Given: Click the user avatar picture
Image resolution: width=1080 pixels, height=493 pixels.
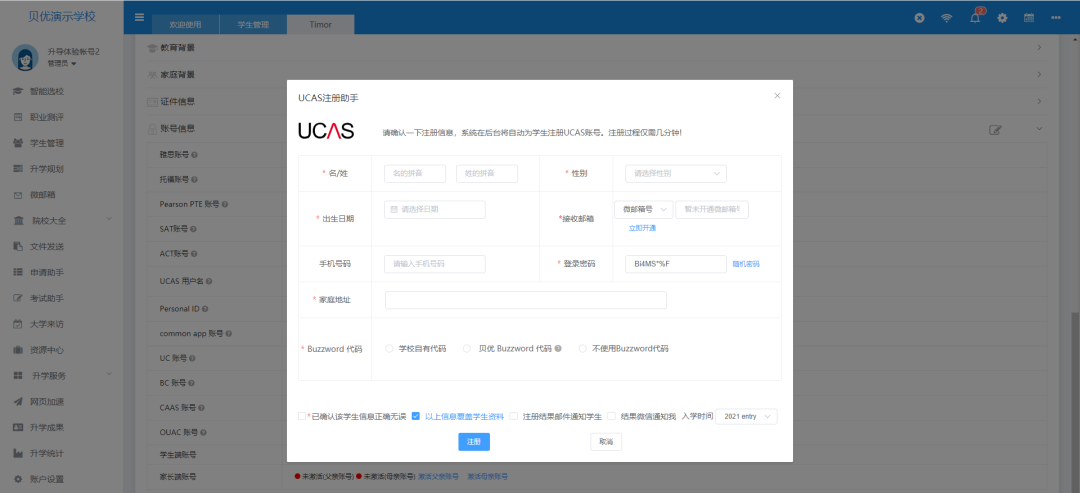Looking at the screenshot, I should tap(25, 57).
